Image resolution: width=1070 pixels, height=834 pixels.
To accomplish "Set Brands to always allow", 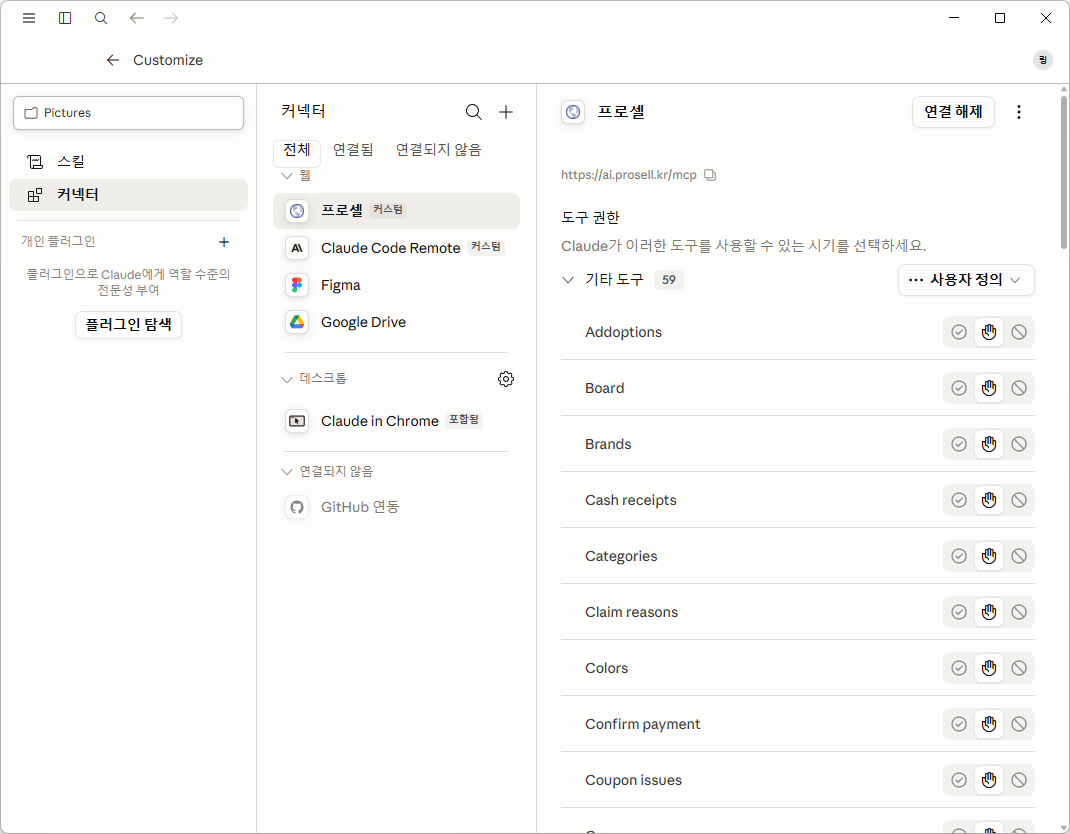I will pyautogui.click(x=959, y=444).
